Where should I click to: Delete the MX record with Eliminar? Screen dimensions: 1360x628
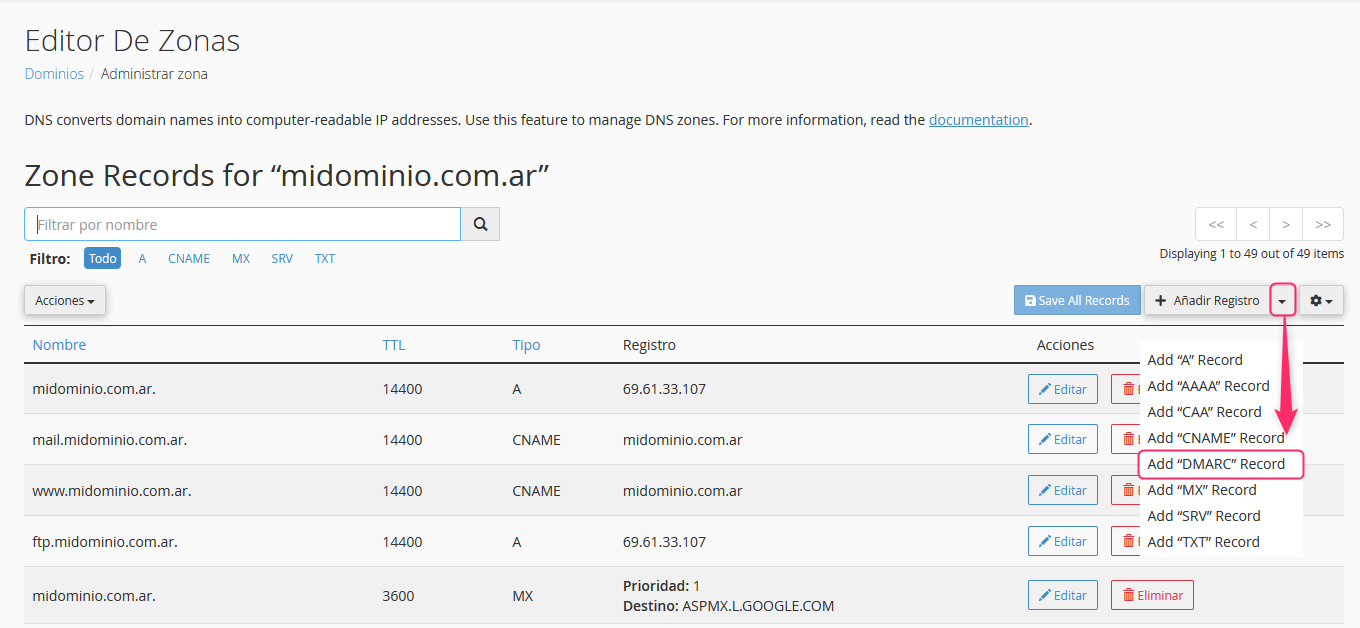(x=1152, y=595)
